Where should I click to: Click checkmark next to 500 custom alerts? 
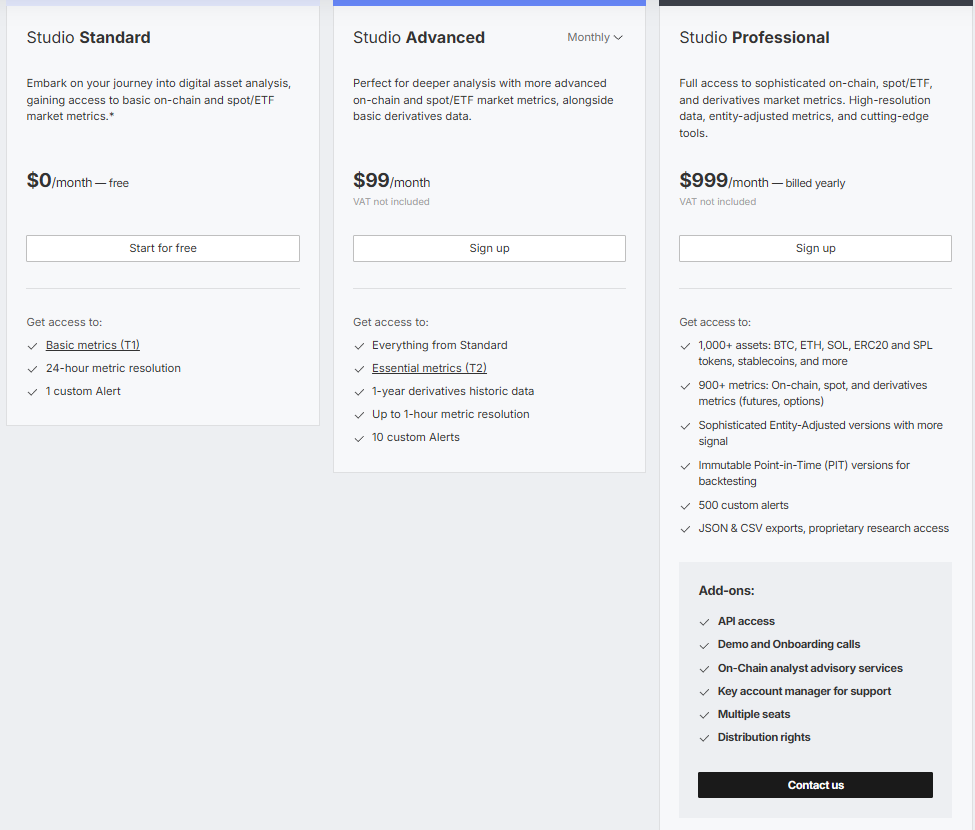pos(686,506)
